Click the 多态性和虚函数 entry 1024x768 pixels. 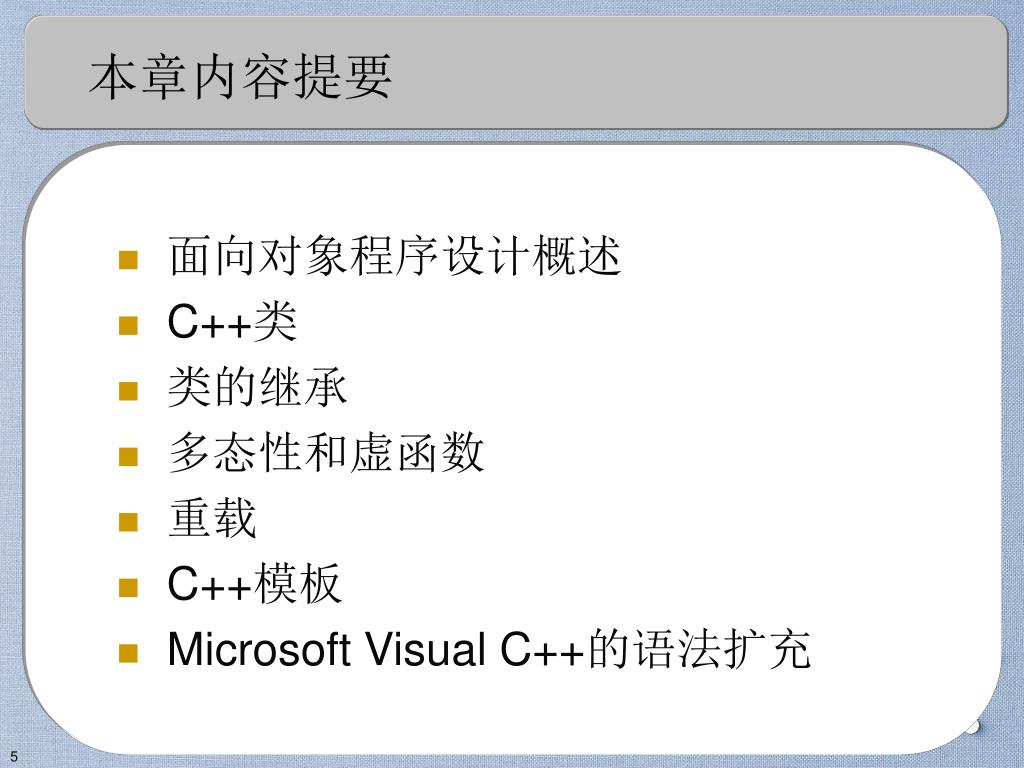[326, 453]
